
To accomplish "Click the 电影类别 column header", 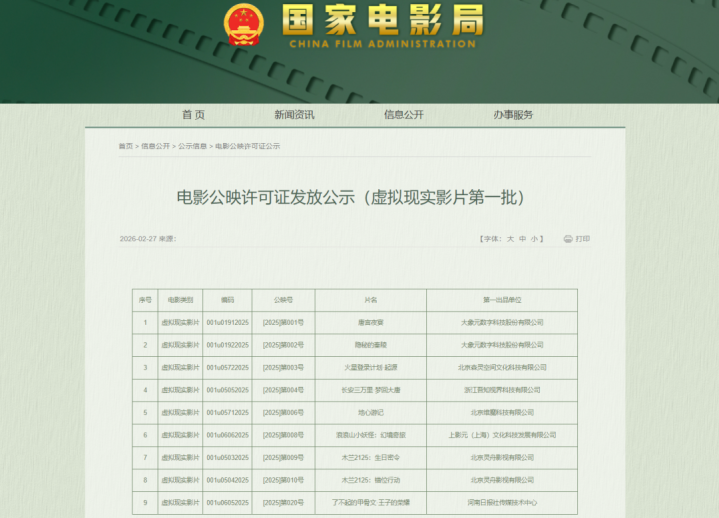I will point(180,300).
